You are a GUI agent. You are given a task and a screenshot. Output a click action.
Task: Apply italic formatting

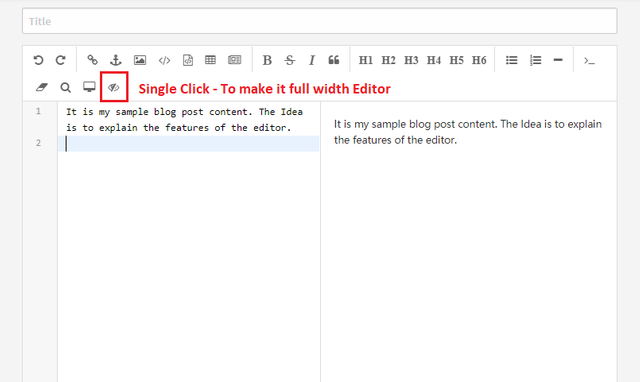(x=312, y=60)
